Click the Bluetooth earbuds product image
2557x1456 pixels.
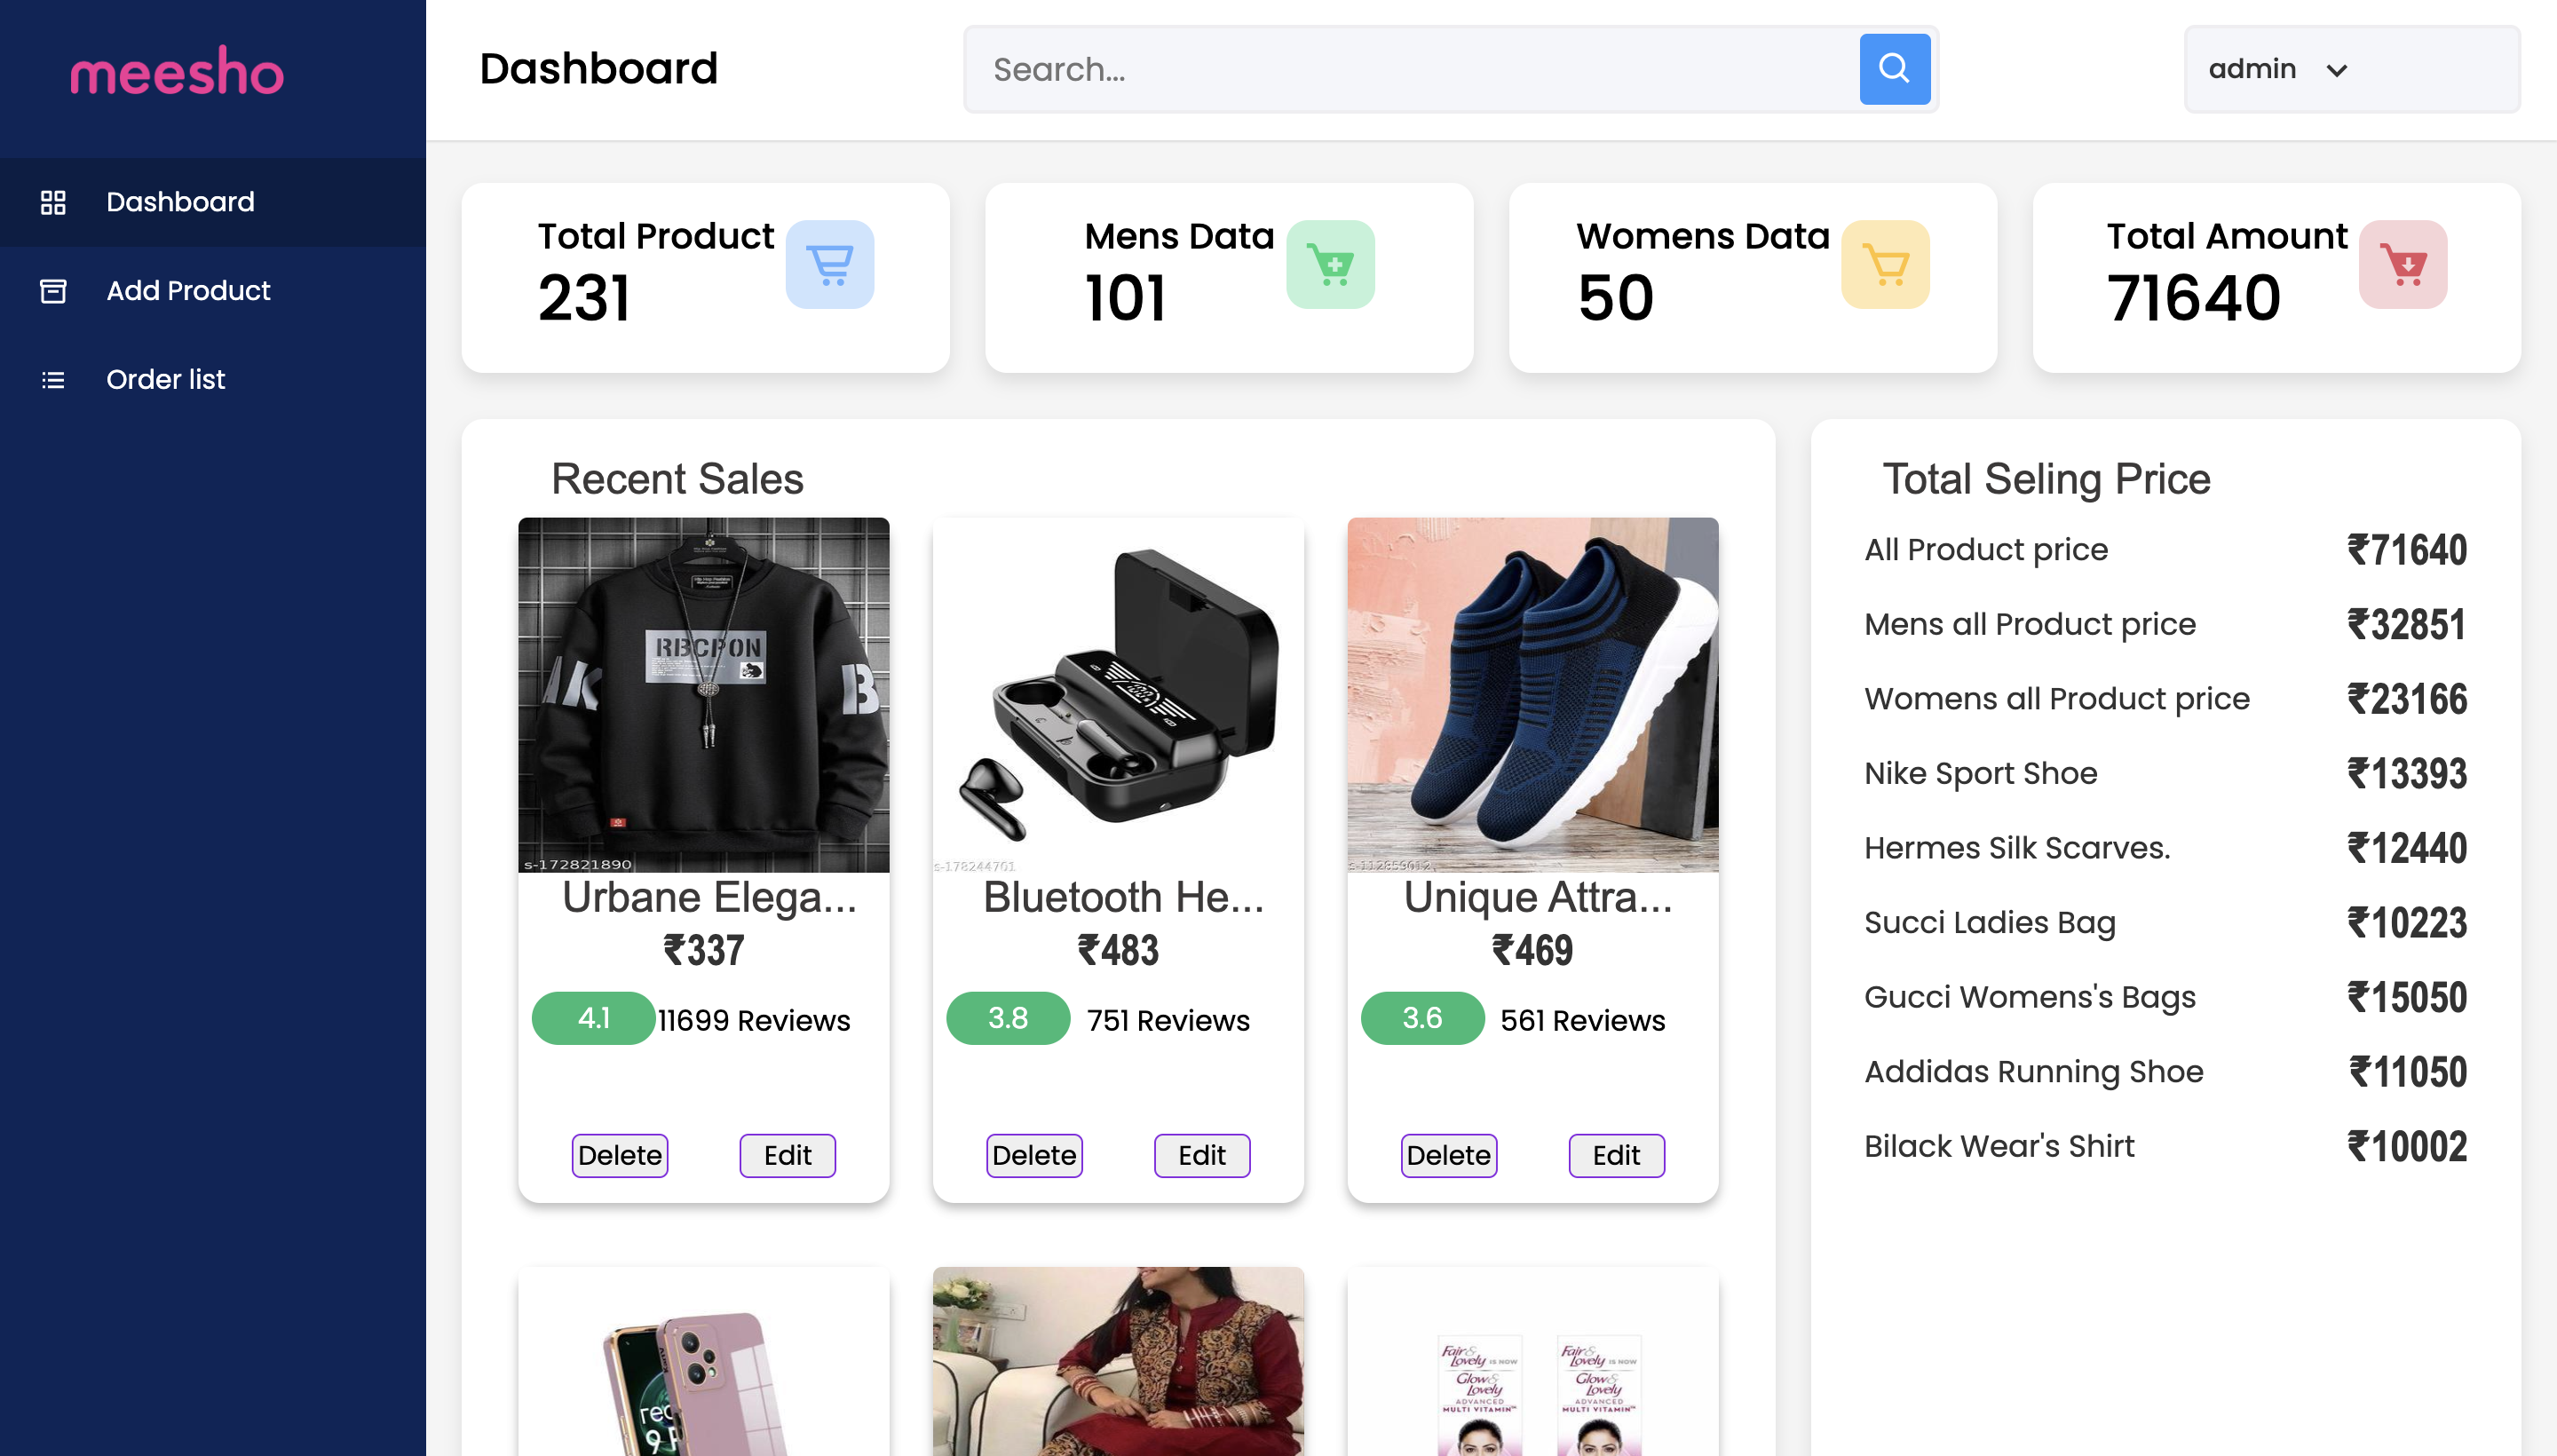pyautogui.click(x=1118, y=695)
